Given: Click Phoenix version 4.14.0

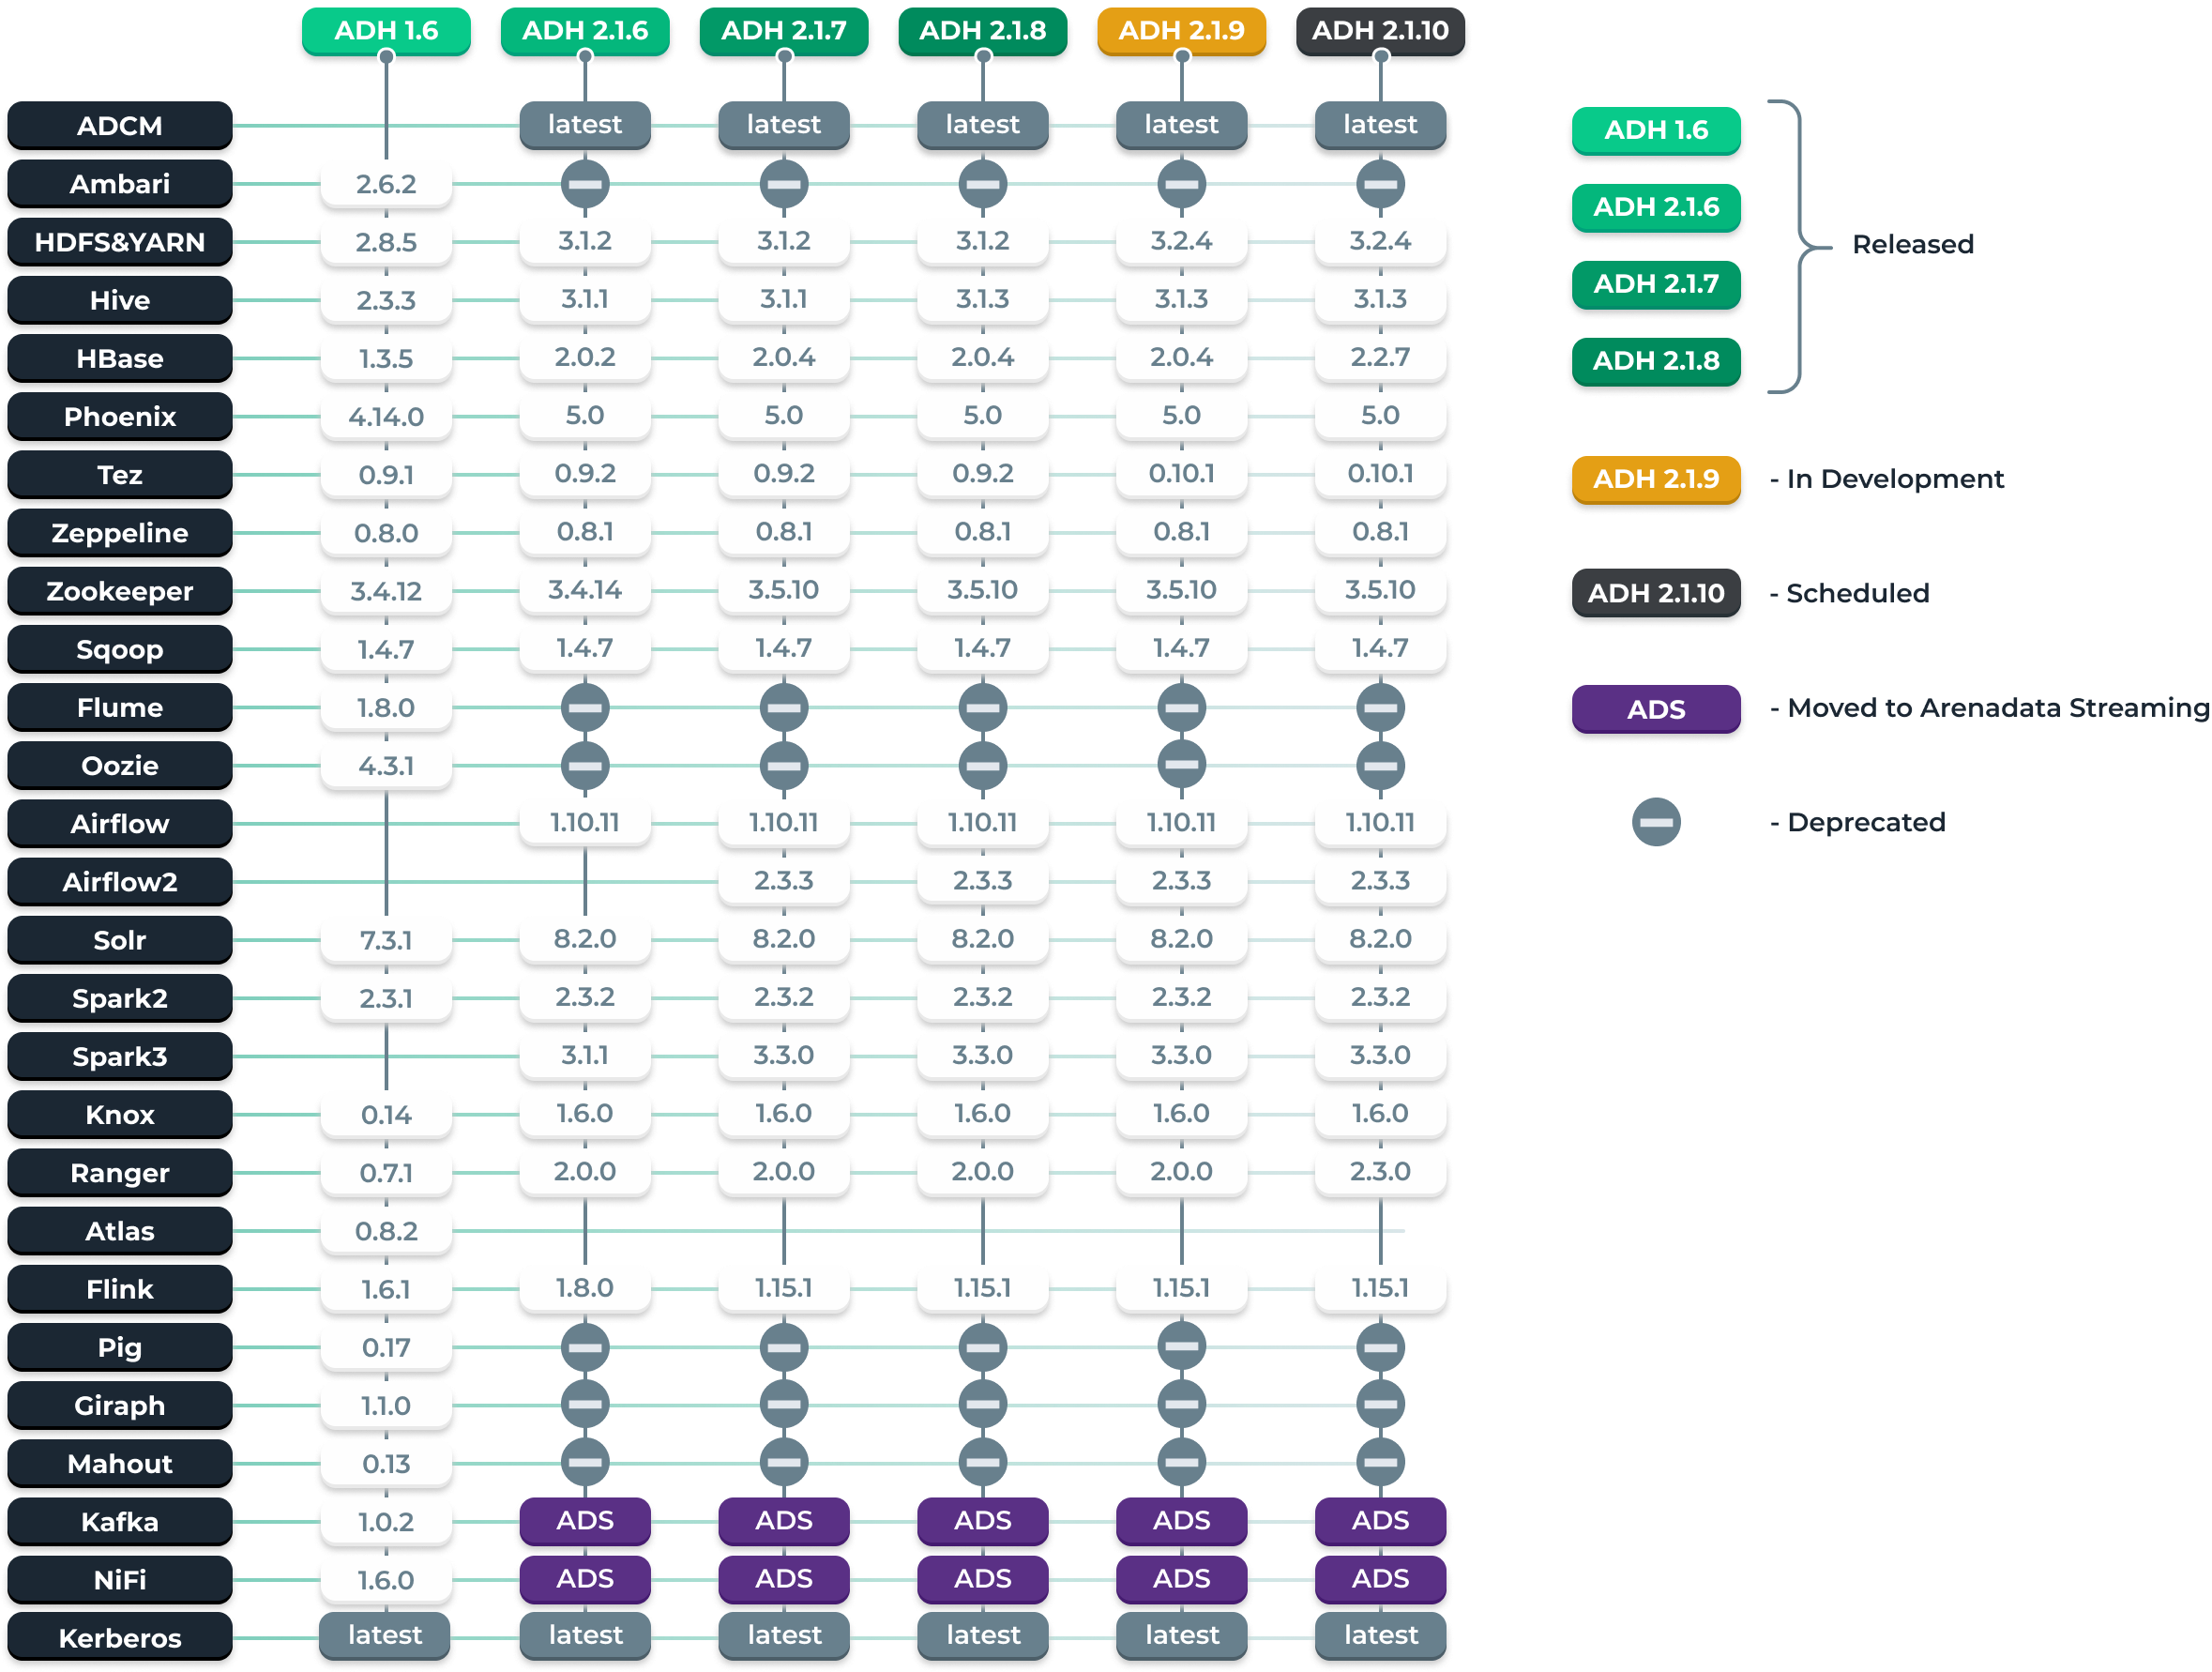Looking at the screenshot, I should click(x=386, y=416).
